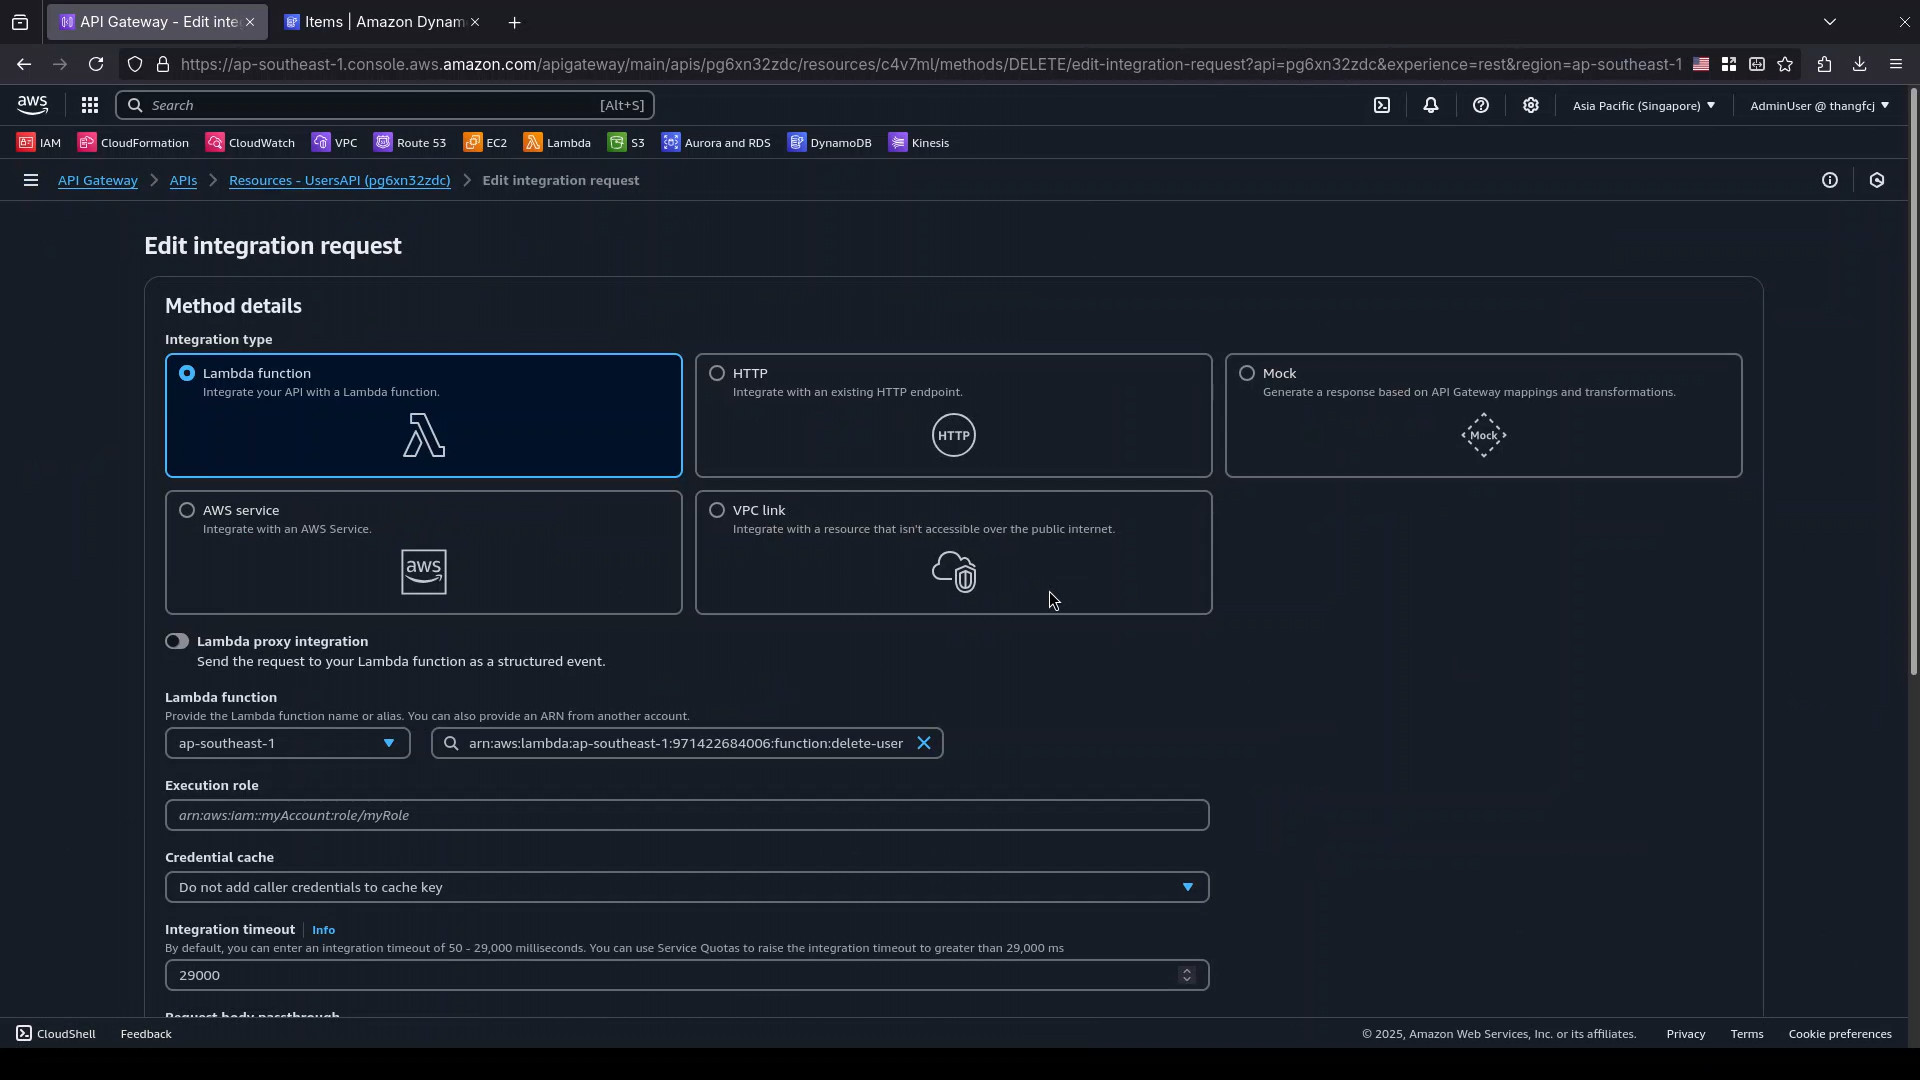Open the AdminUser account menu
Screen dimensions: 1920x1080
pyautogui.click(x=1820, y=105)
